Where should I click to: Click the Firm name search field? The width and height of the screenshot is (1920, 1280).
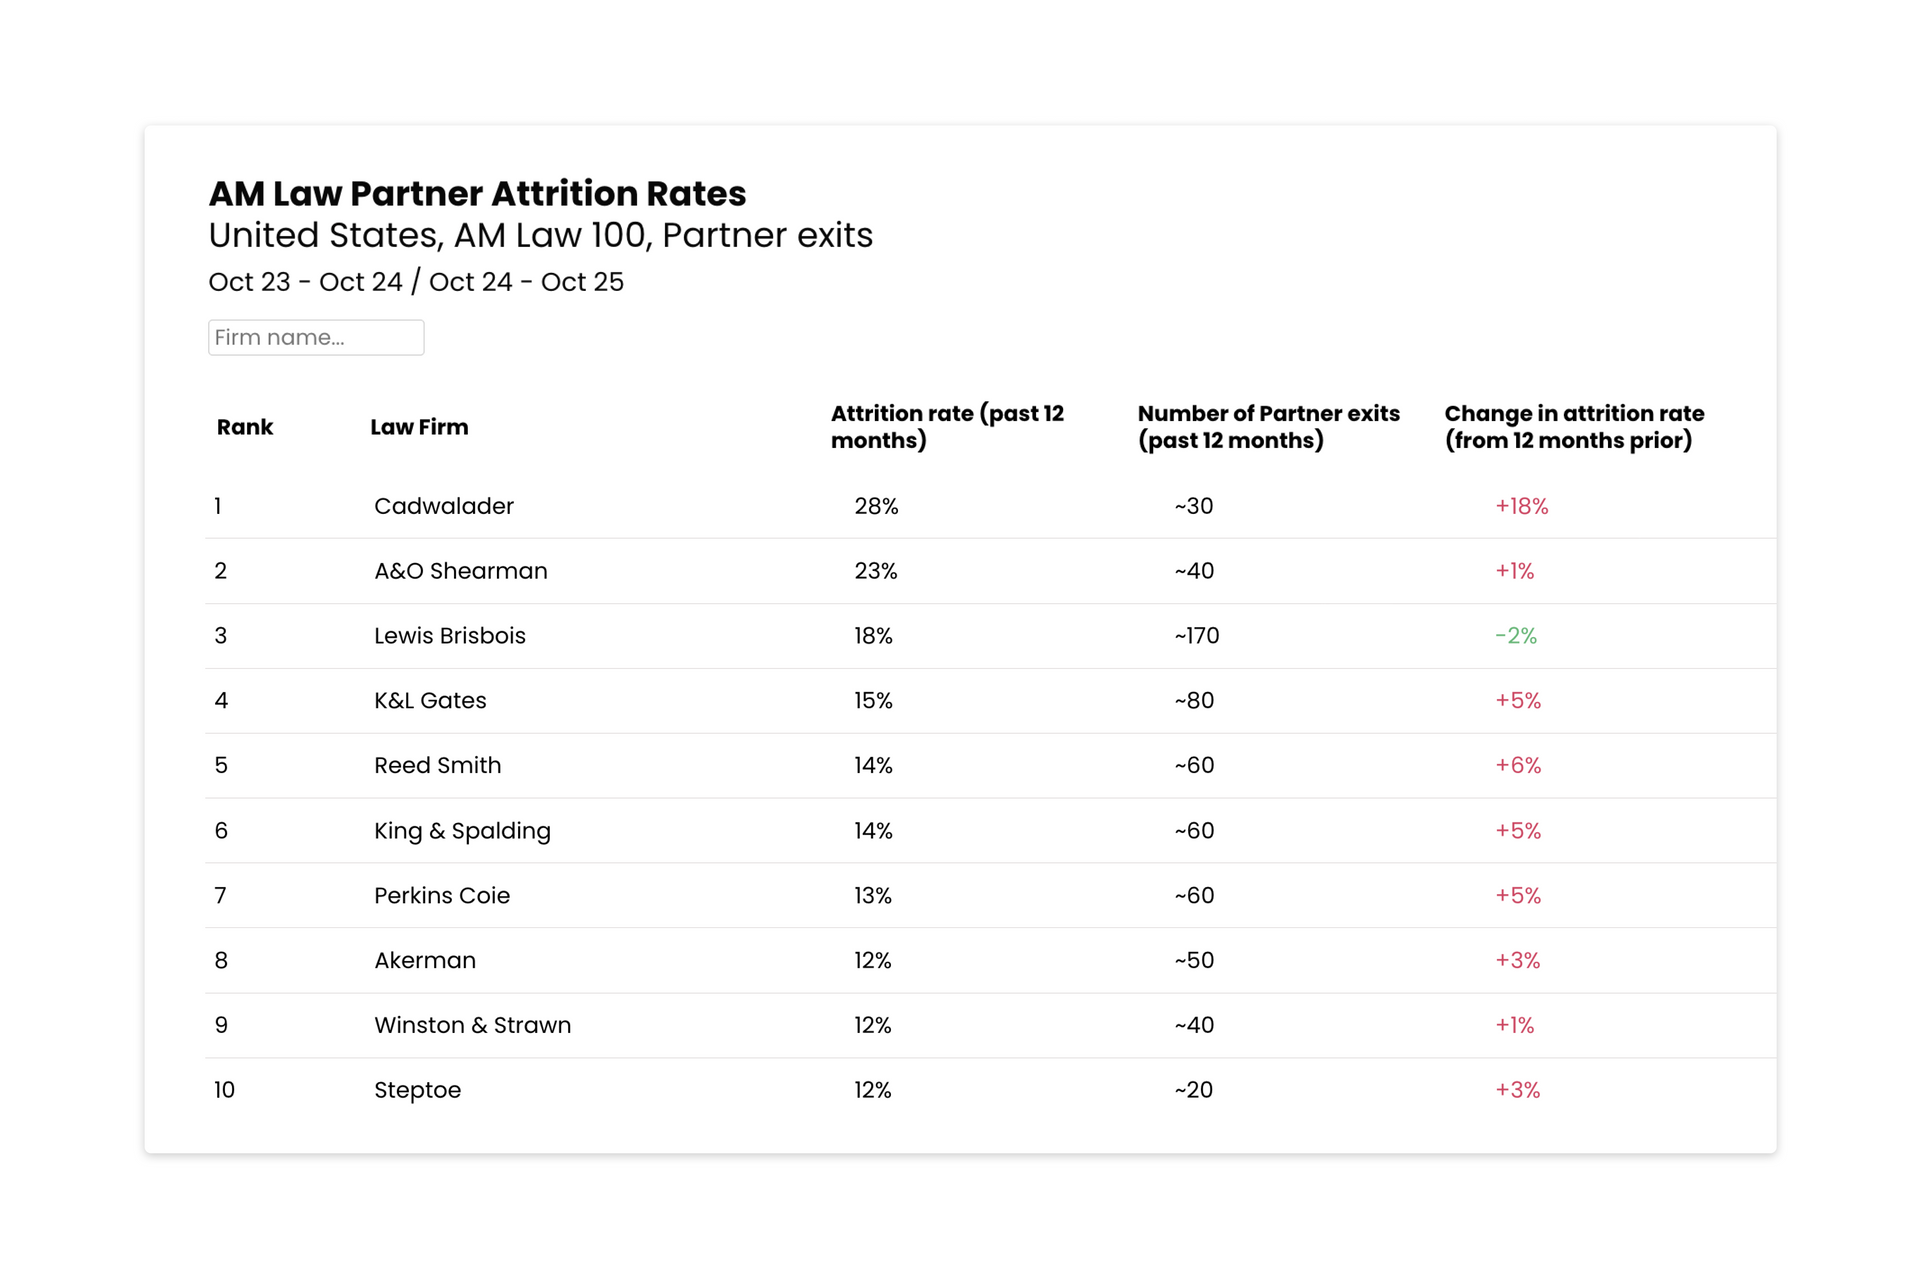315,337
